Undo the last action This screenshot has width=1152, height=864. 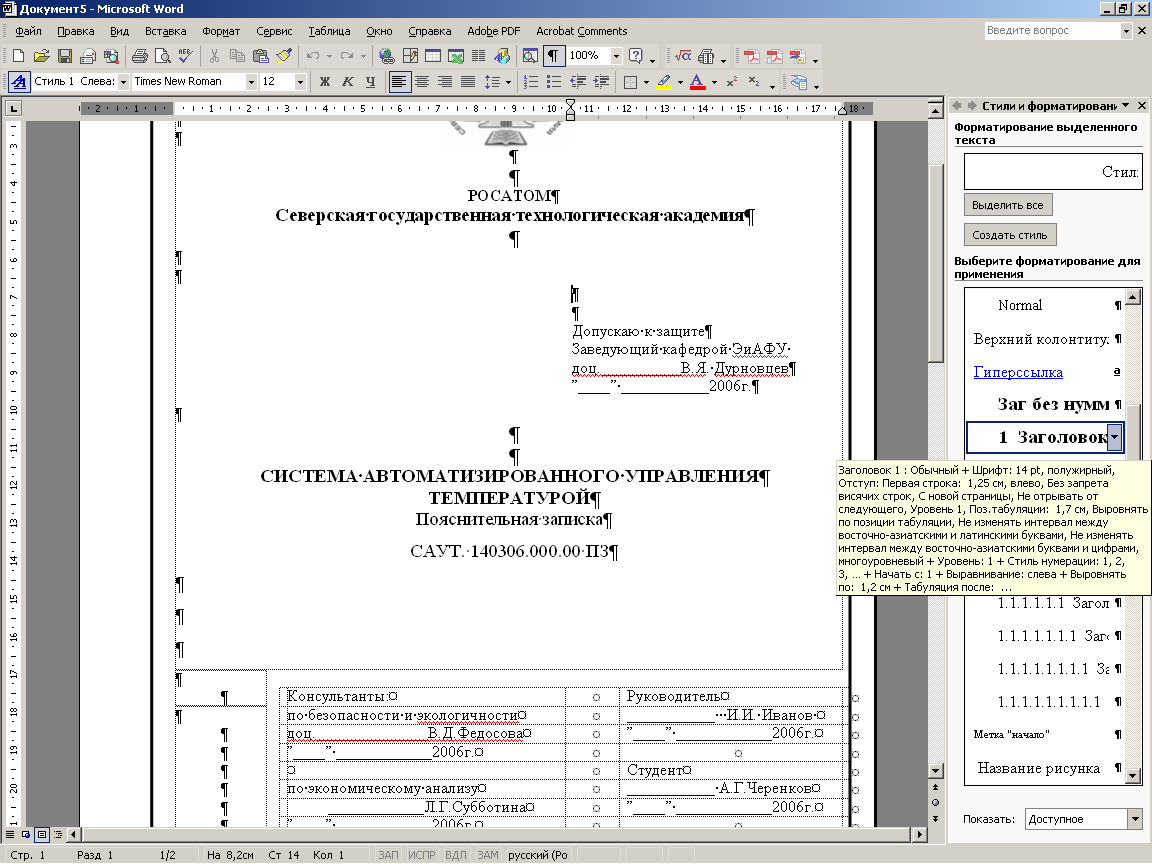click(313, 56)
